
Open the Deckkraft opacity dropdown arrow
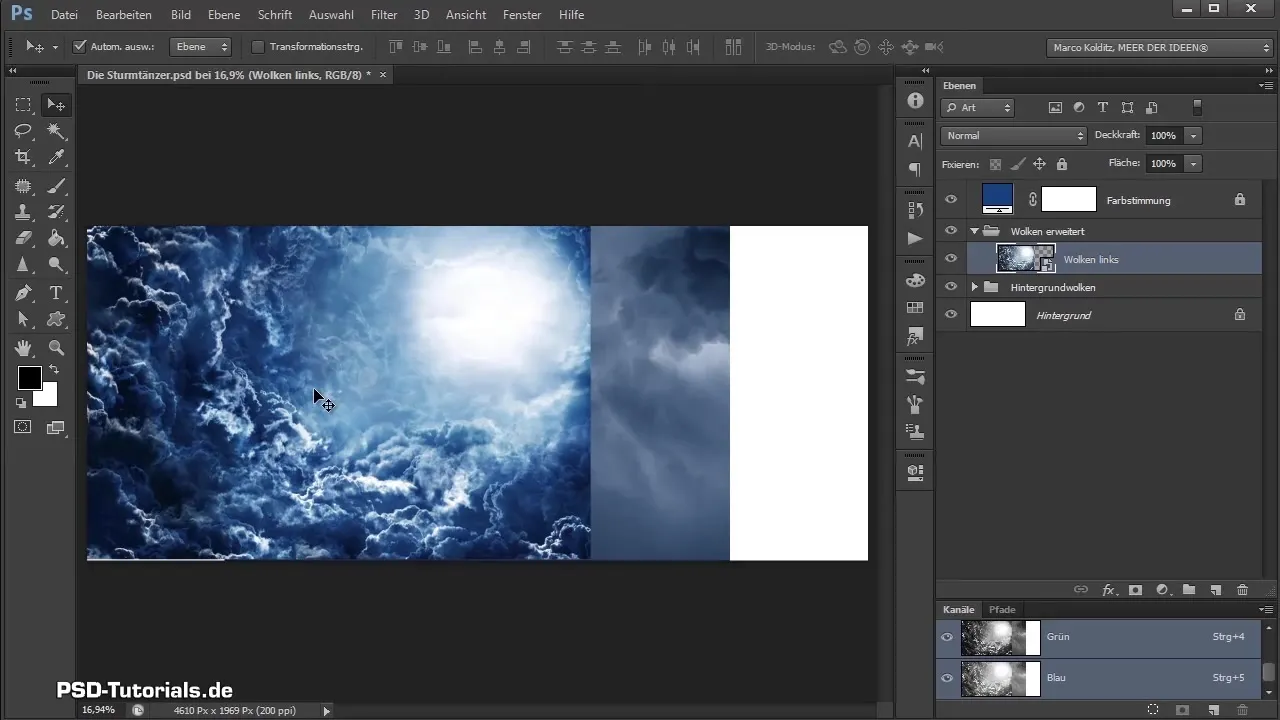(x=1194, y=135)
